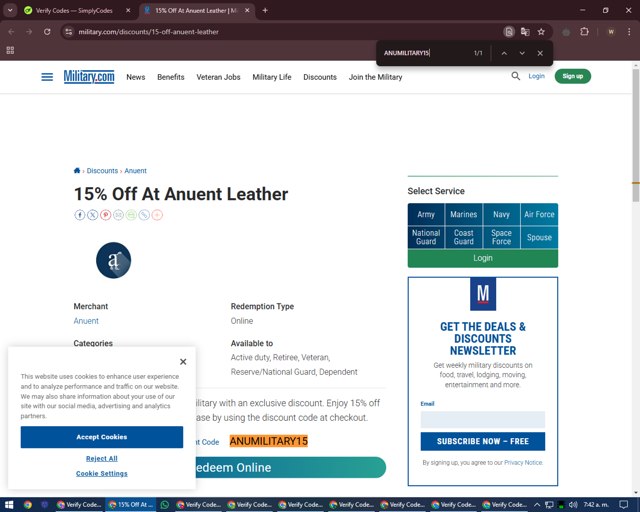Viewport: 640px width, 512px height.
Task: Open the Privacy Notice link
Action: [x=523, y=463]
